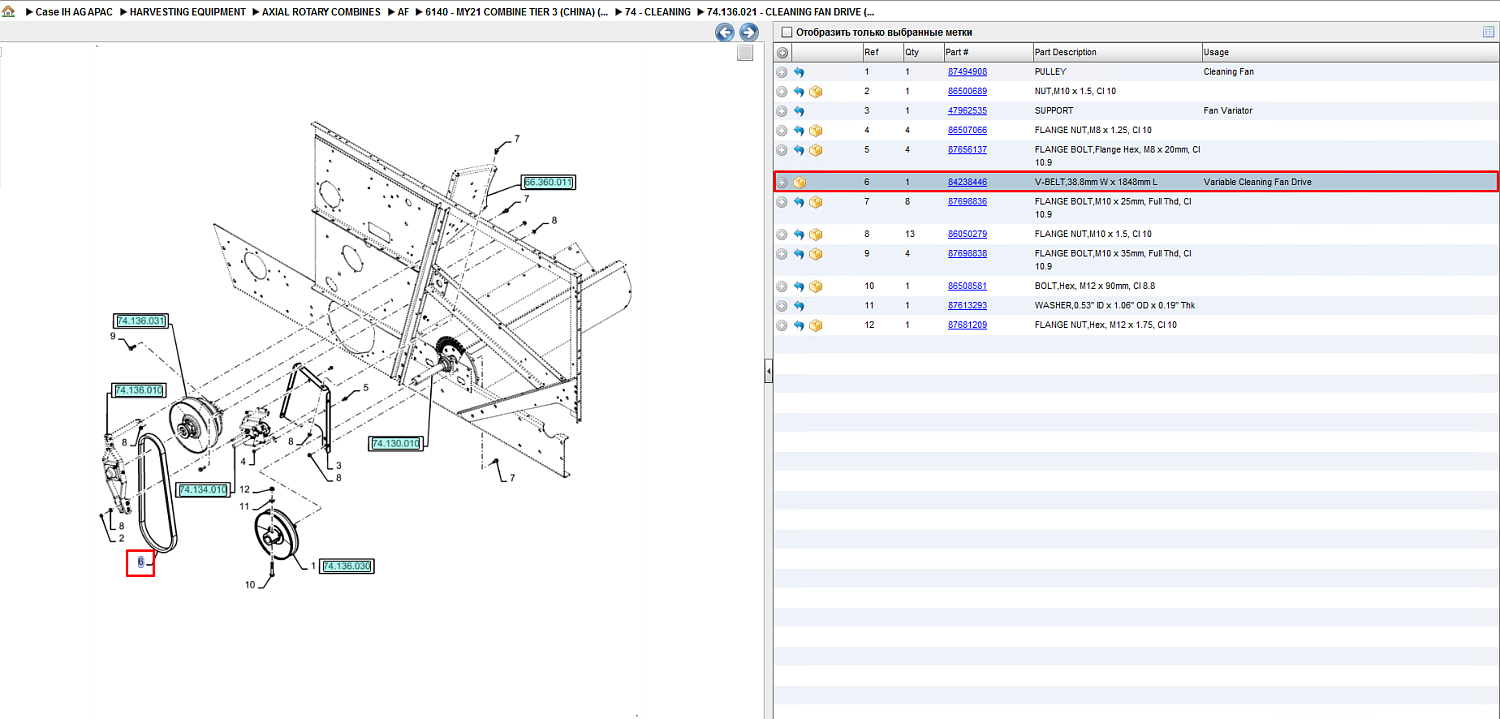Open the AXIAL ROTARY COMBINES breadcrumb
1500x719 pixels.
tap(322, 12)
